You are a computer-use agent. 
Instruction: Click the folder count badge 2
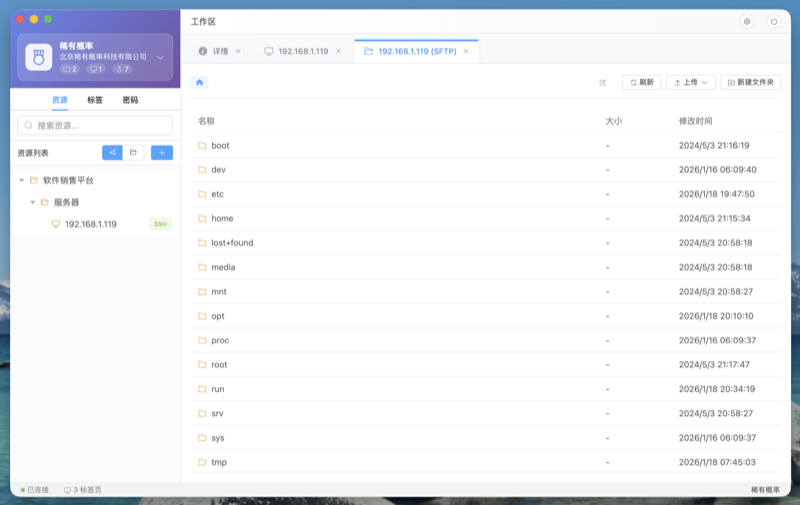(x=70, y=69)
